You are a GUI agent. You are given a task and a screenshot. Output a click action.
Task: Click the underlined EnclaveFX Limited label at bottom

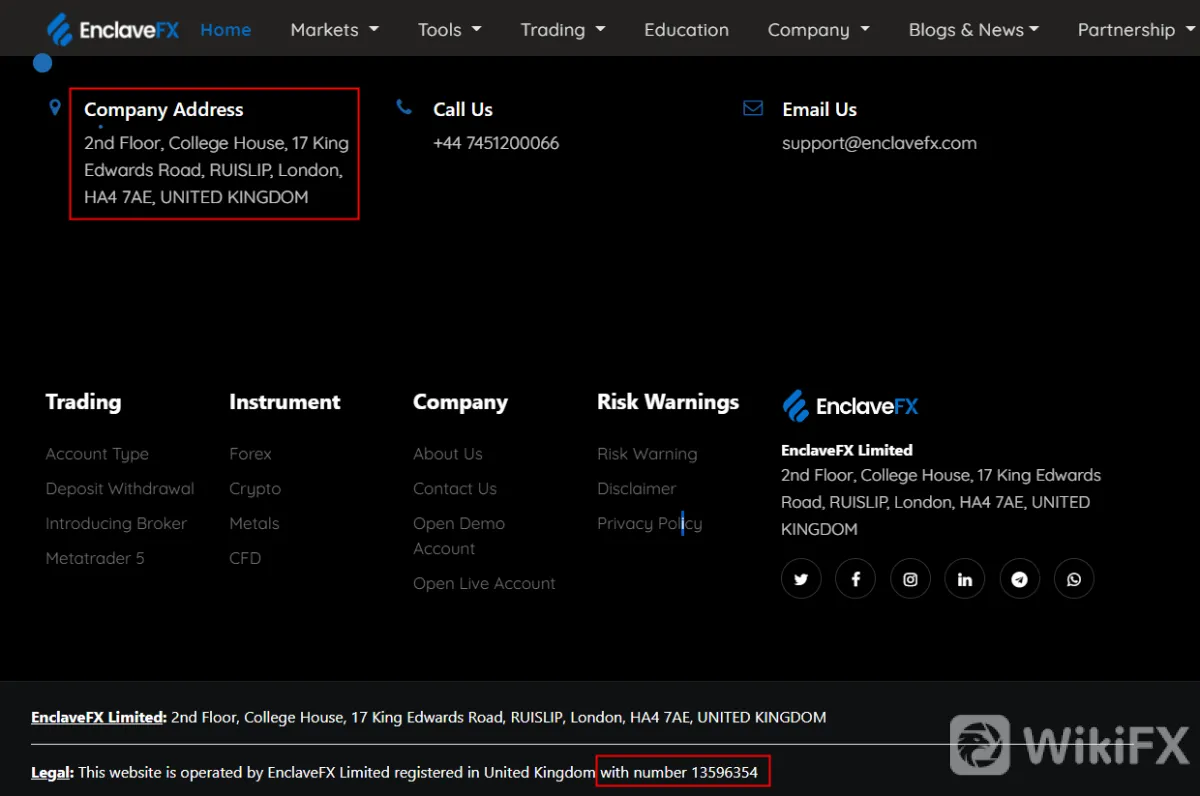coord(99,717)
